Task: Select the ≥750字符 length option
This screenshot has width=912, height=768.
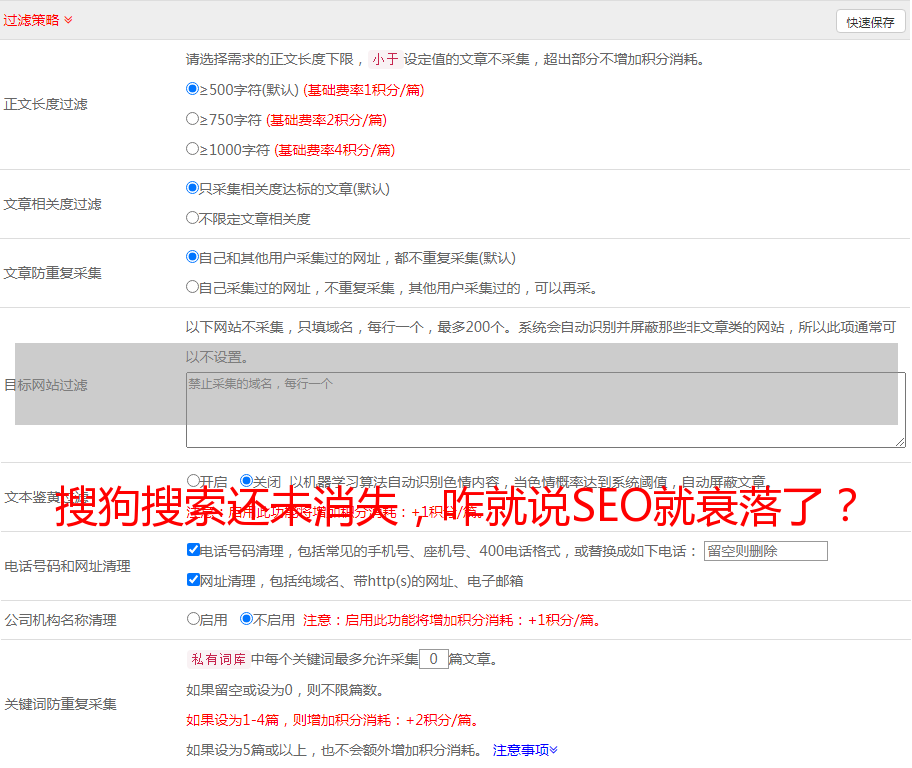Action: [193, 119]
